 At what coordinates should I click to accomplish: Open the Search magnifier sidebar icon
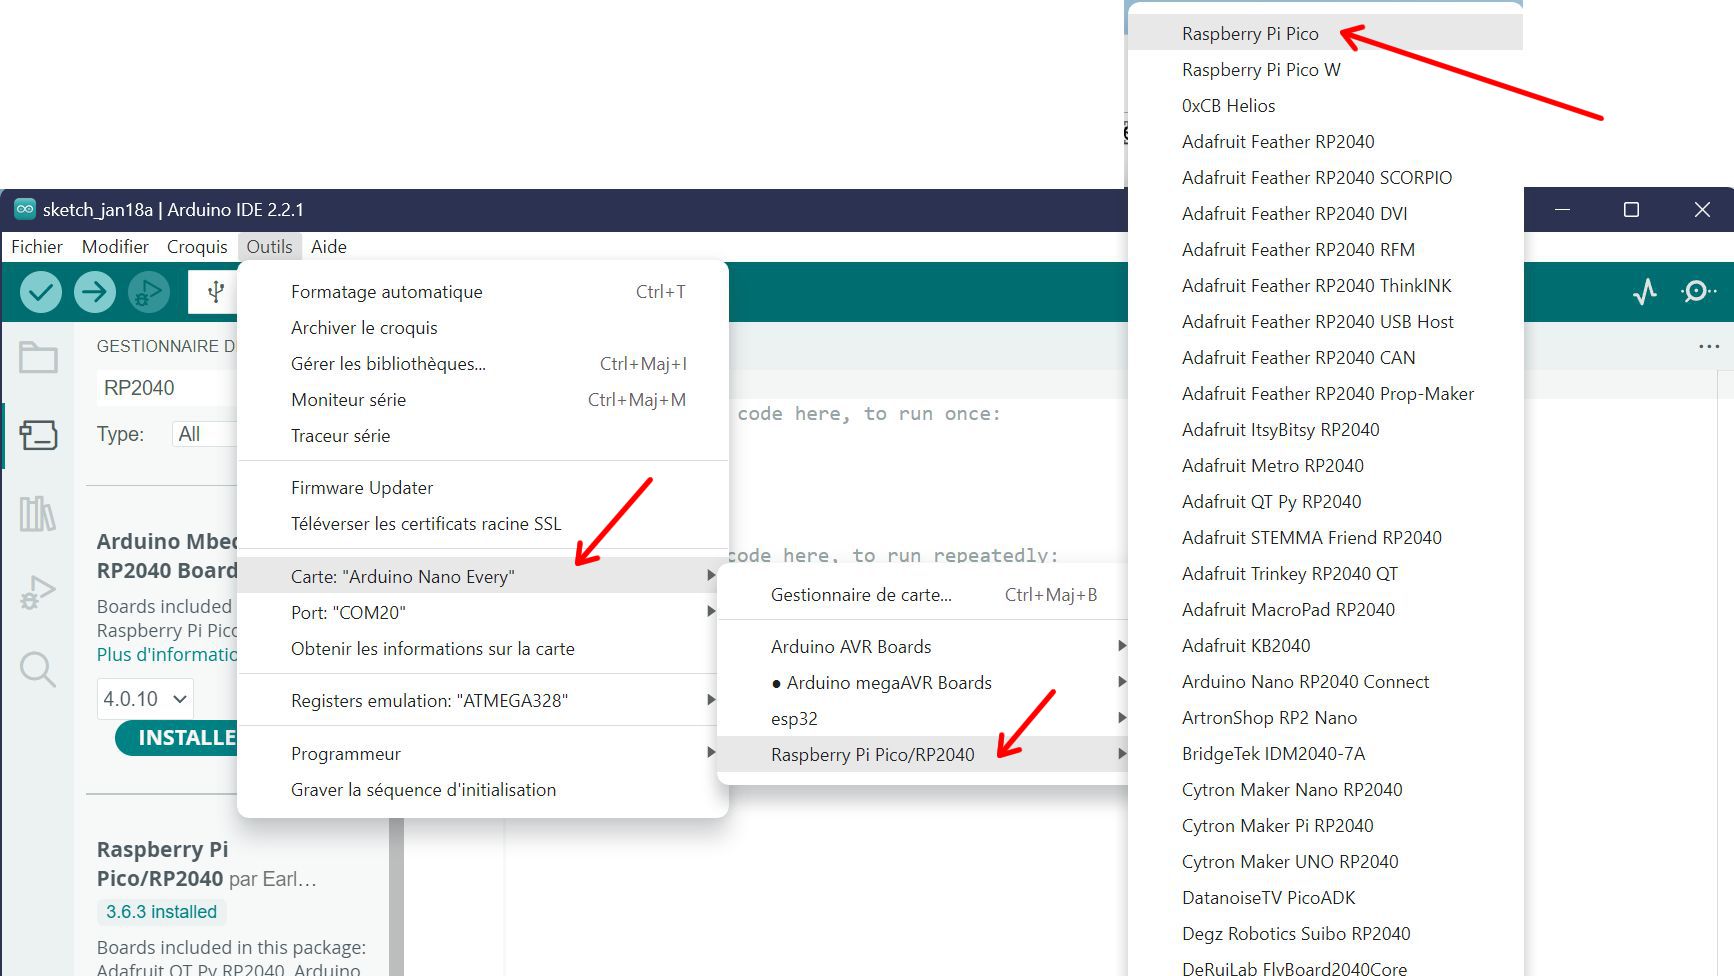(38, 669)
